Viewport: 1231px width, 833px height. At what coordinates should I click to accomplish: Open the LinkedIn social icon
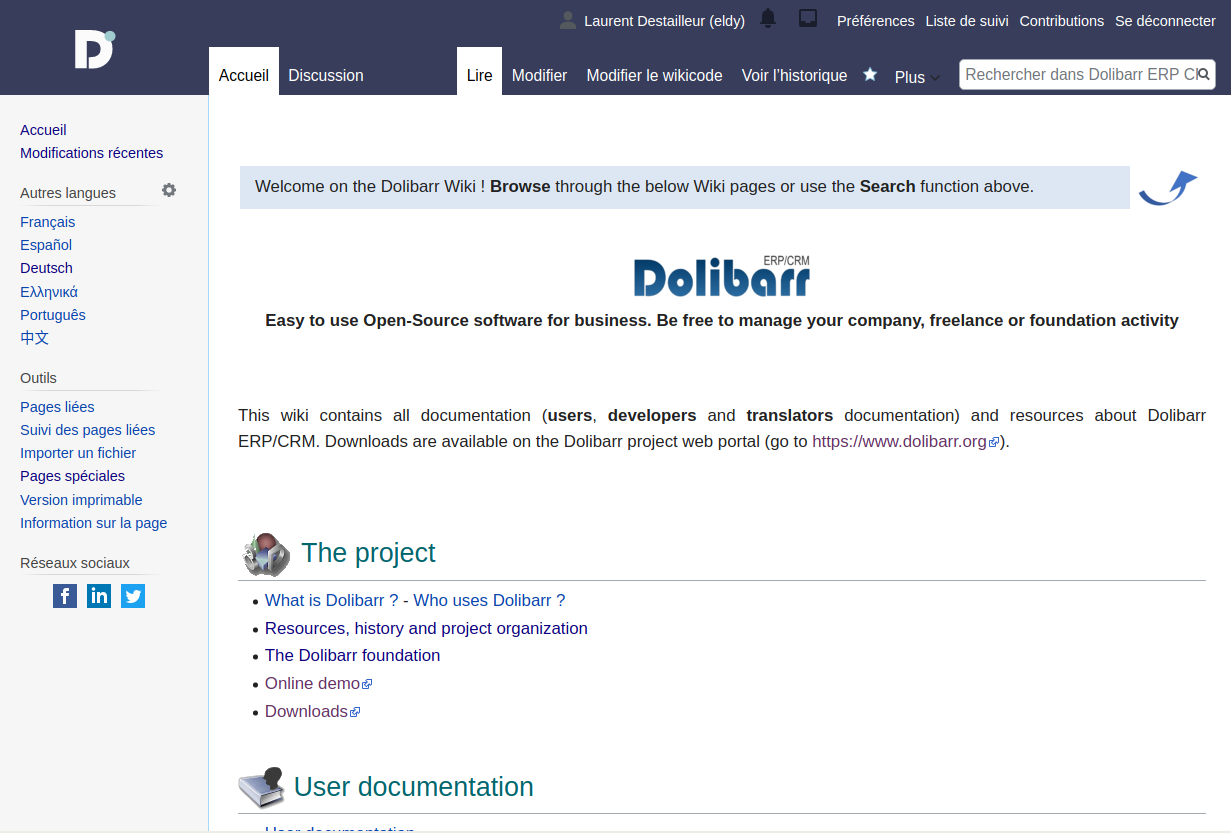(99, 596)
